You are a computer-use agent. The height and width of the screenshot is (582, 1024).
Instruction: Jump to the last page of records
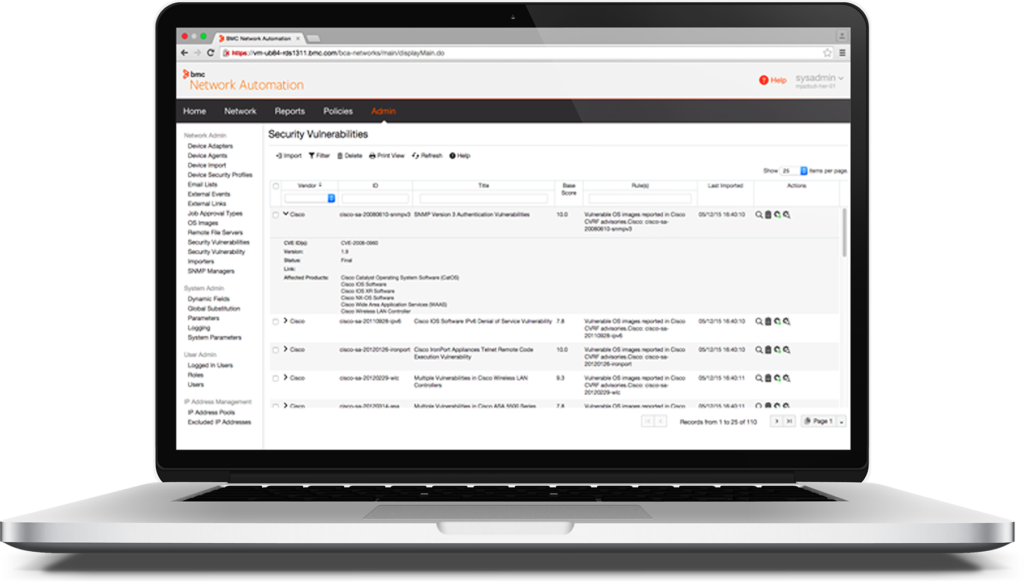(x=789, y=421)
